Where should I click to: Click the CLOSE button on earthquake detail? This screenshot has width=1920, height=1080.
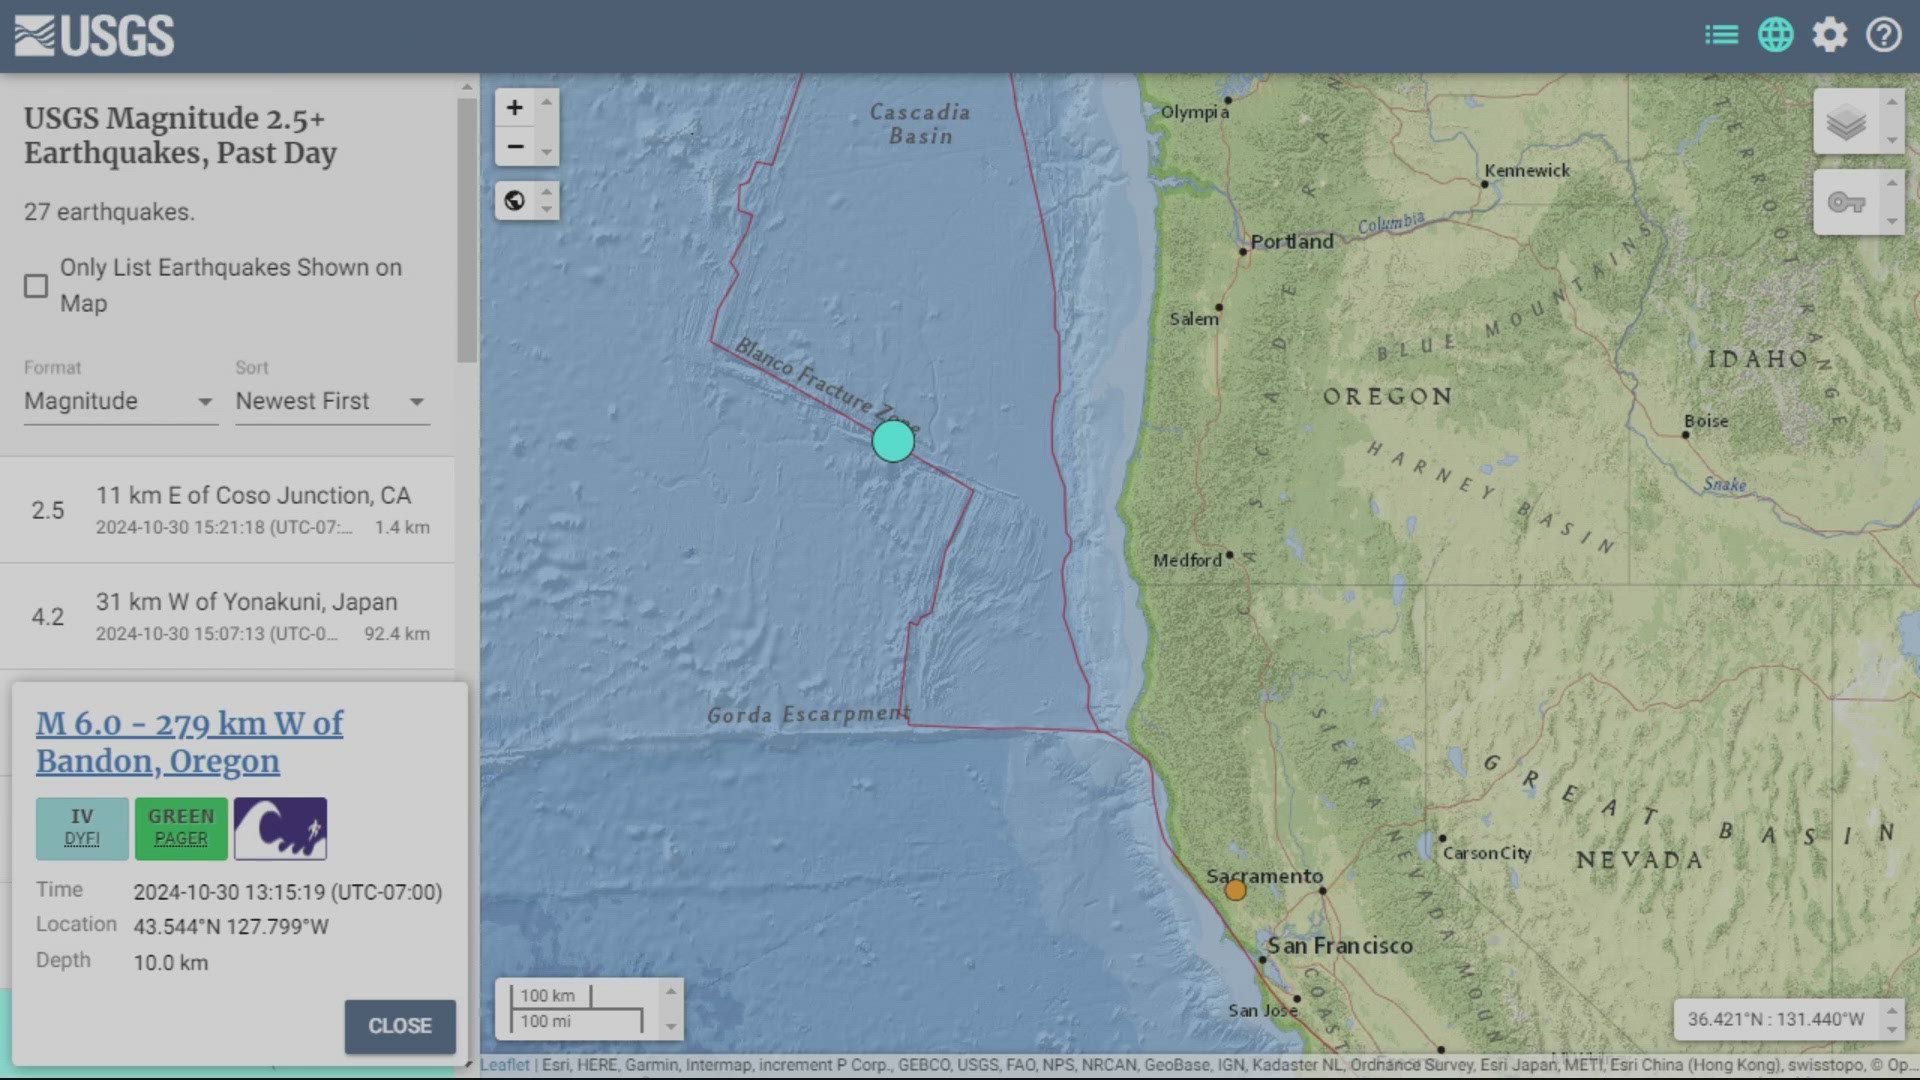point(400,1026)
